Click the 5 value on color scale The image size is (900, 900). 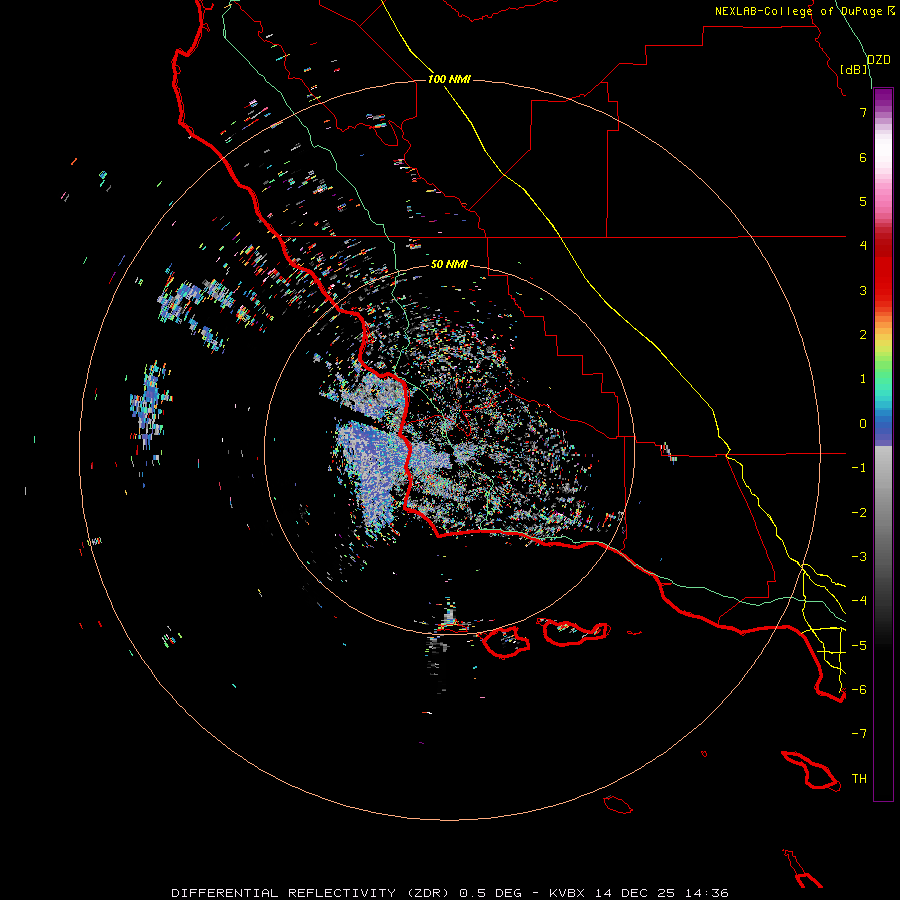pyautogui.click(x=863, y=201)
